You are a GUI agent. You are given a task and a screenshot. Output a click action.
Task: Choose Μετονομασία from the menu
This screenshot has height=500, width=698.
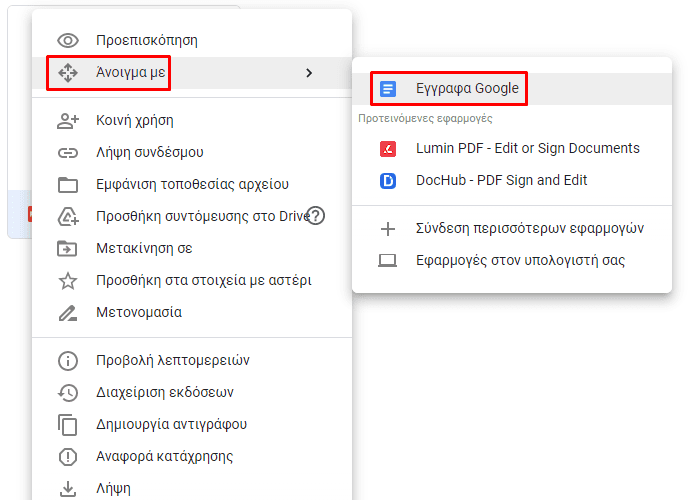(x=192, y=313)
